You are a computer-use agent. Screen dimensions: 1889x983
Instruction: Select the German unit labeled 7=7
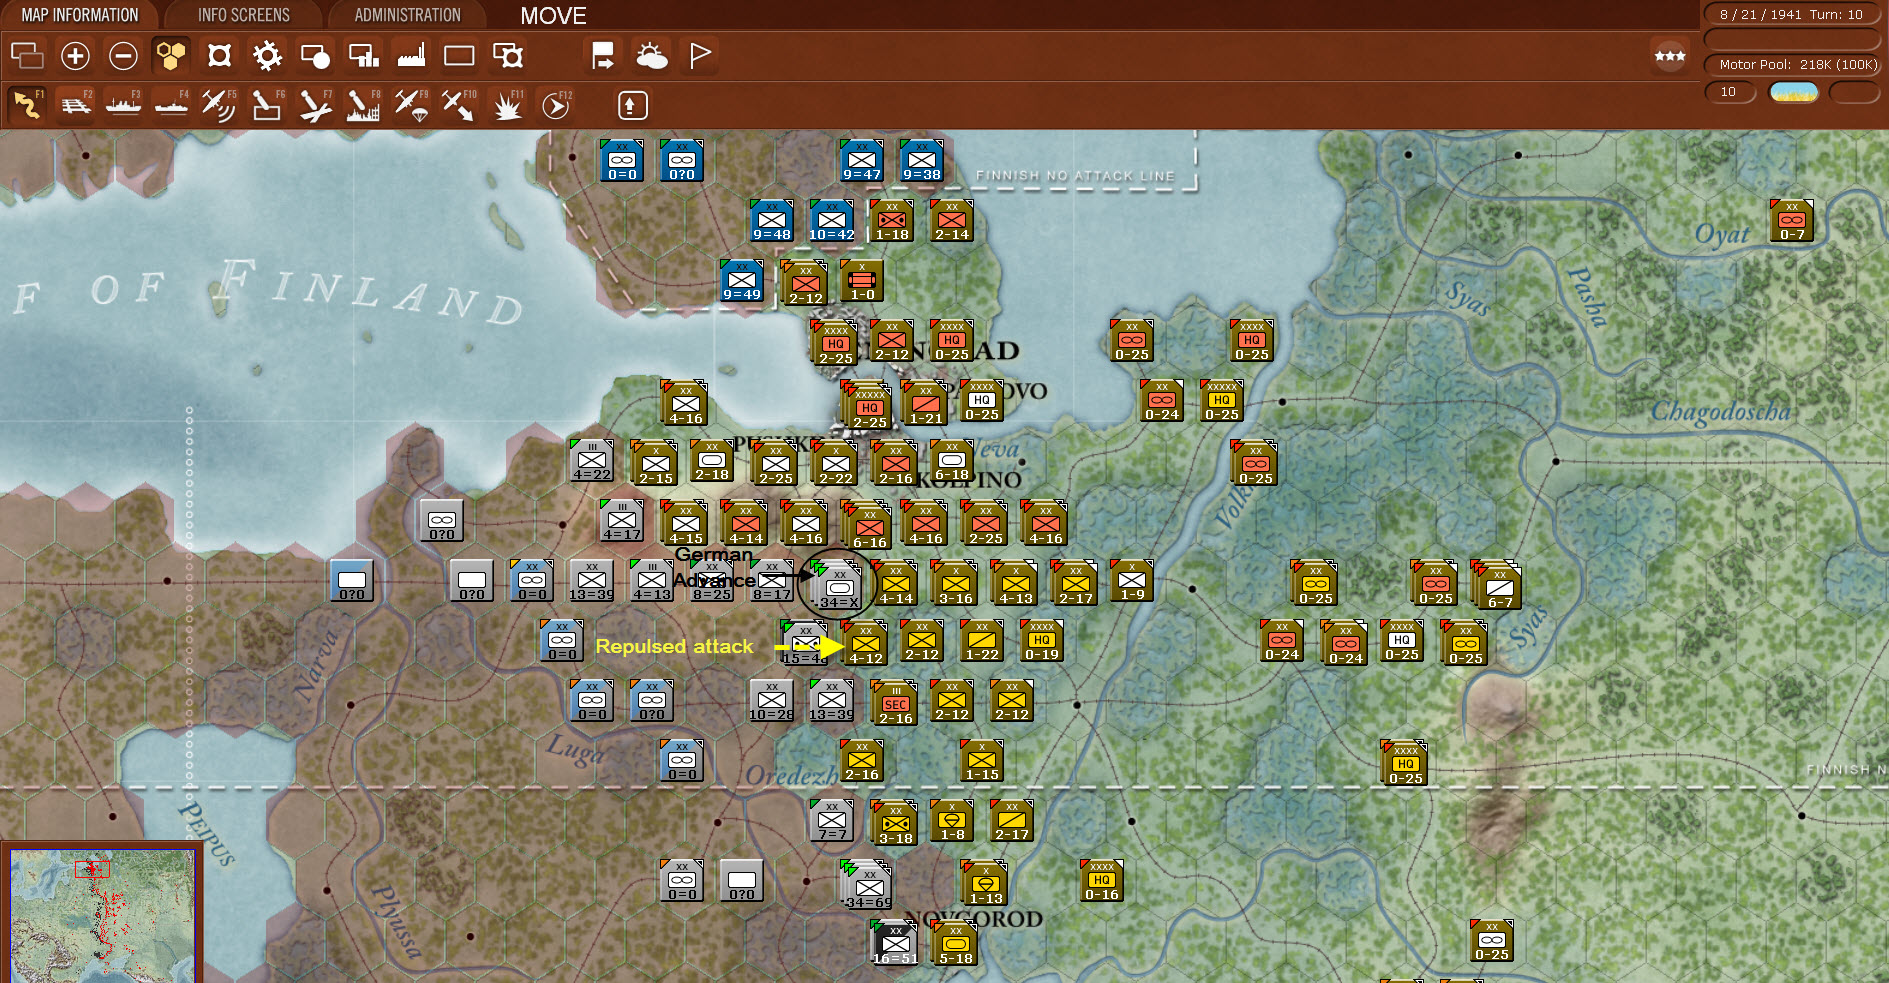[831, 821]
